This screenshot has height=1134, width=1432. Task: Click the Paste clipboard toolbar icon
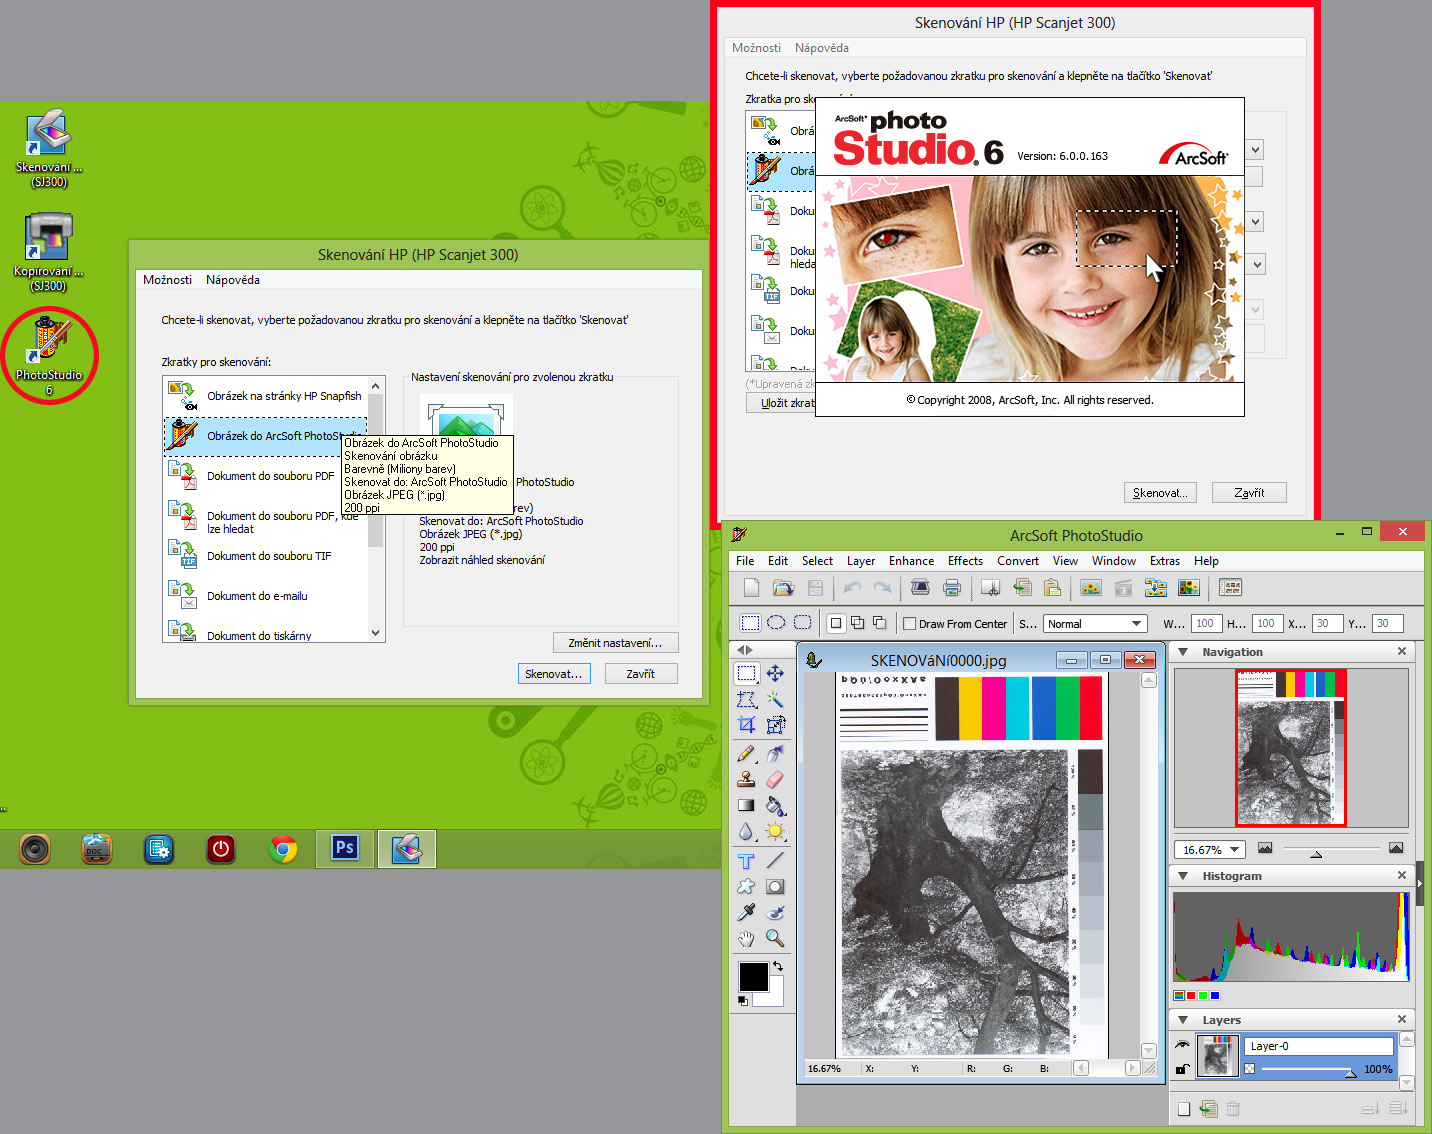tap(1052, 588)
